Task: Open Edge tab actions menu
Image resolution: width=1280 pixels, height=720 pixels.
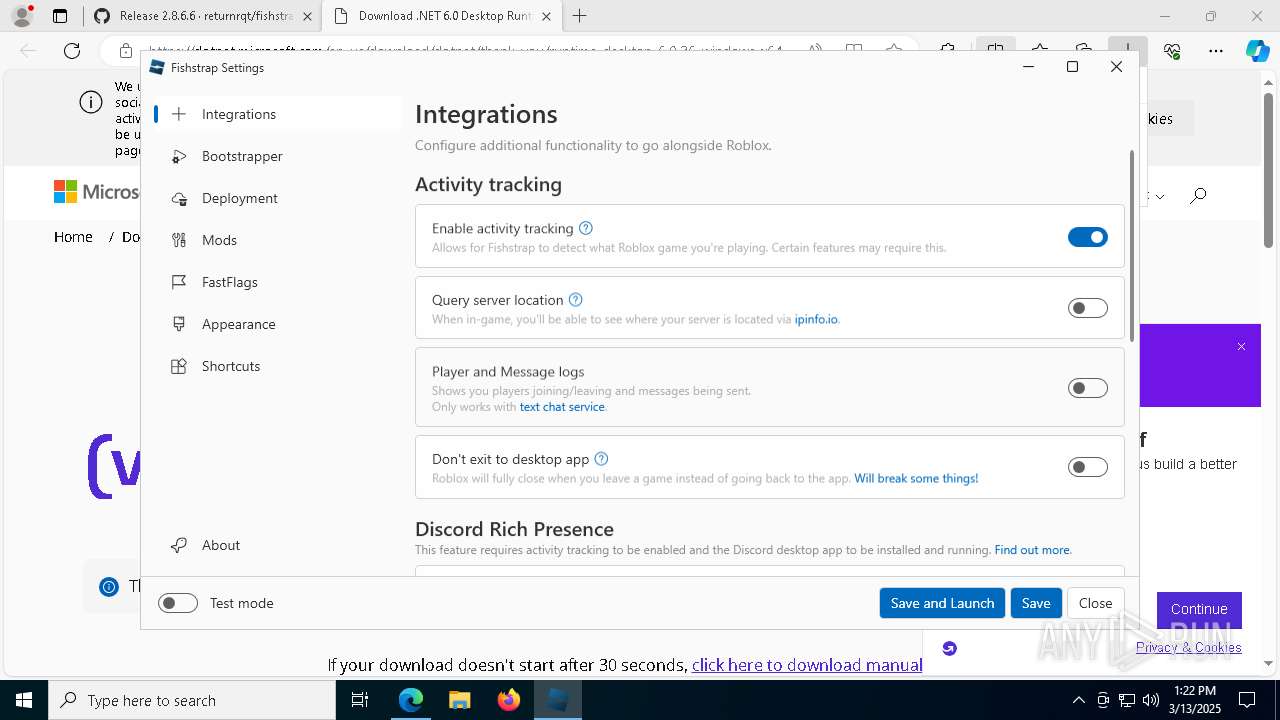Action: 60,16
